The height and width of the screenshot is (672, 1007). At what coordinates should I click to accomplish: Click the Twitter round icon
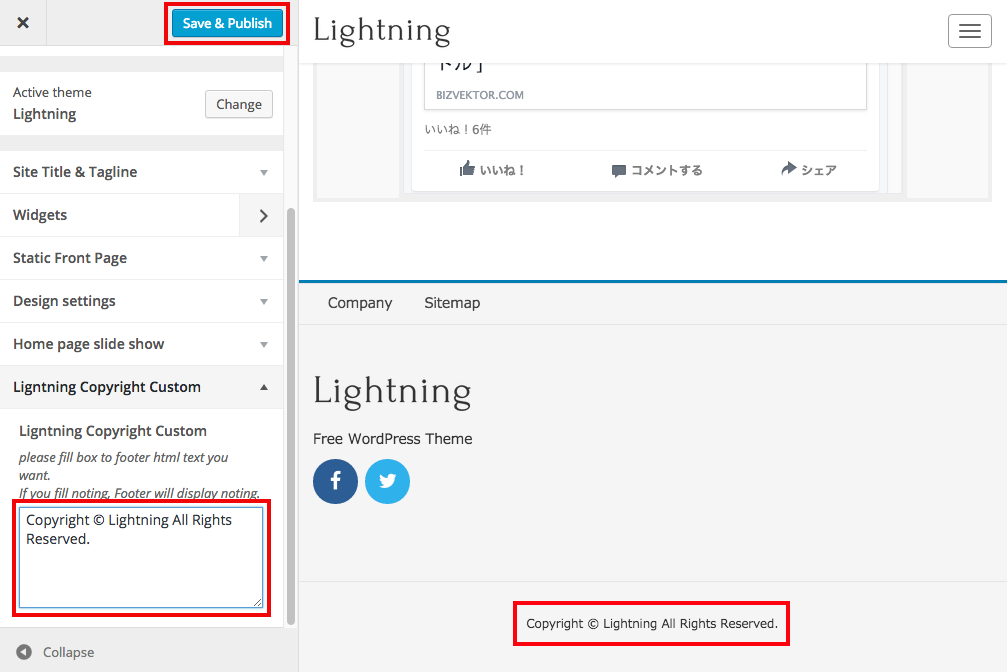[x=387, y=481]
